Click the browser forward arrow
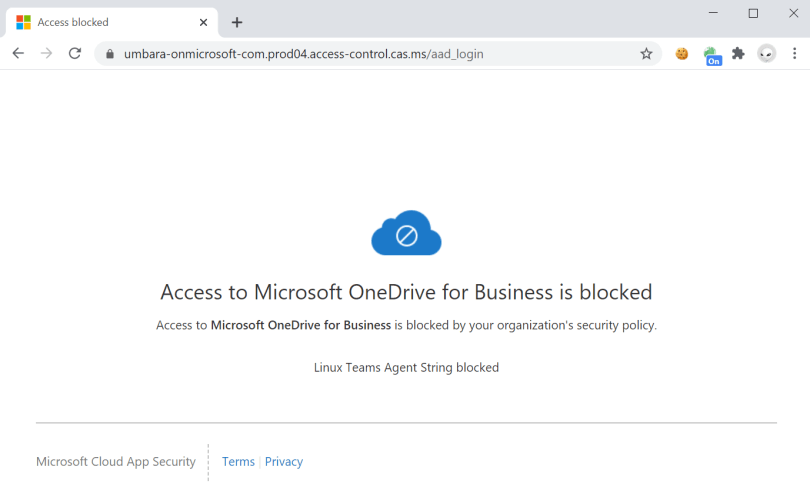The height and width of the screenshot is (497, 810). point(46,54)
